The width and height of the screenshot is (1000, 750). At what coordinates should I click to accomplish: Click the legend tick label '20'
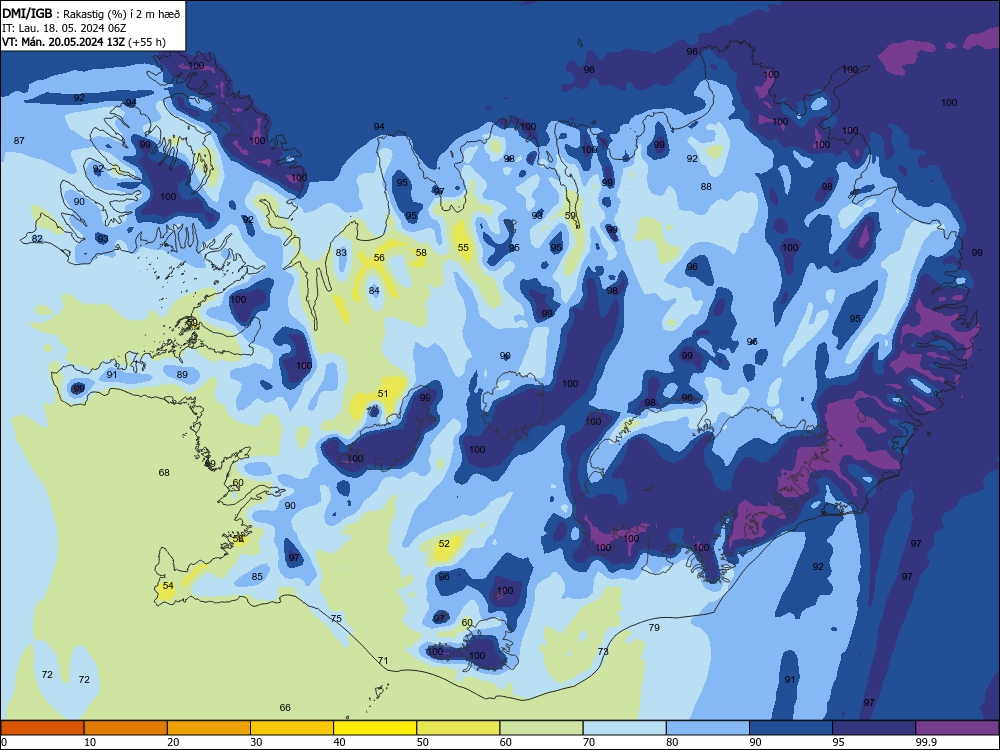(x=173, y=742)
